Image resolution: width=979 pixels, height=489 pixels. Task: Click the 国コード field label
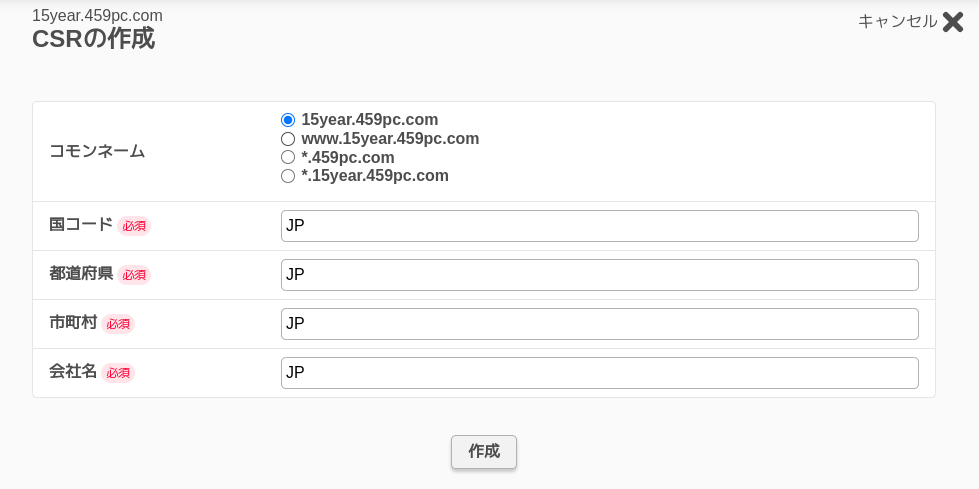coord(81,225)
